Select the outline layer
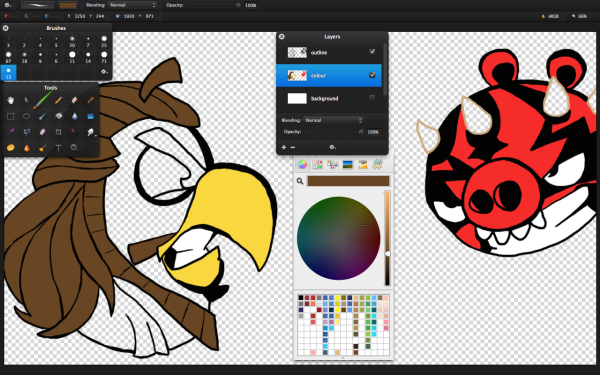Image resolution: width=600 pixels, height=375 pixels. 329,52
